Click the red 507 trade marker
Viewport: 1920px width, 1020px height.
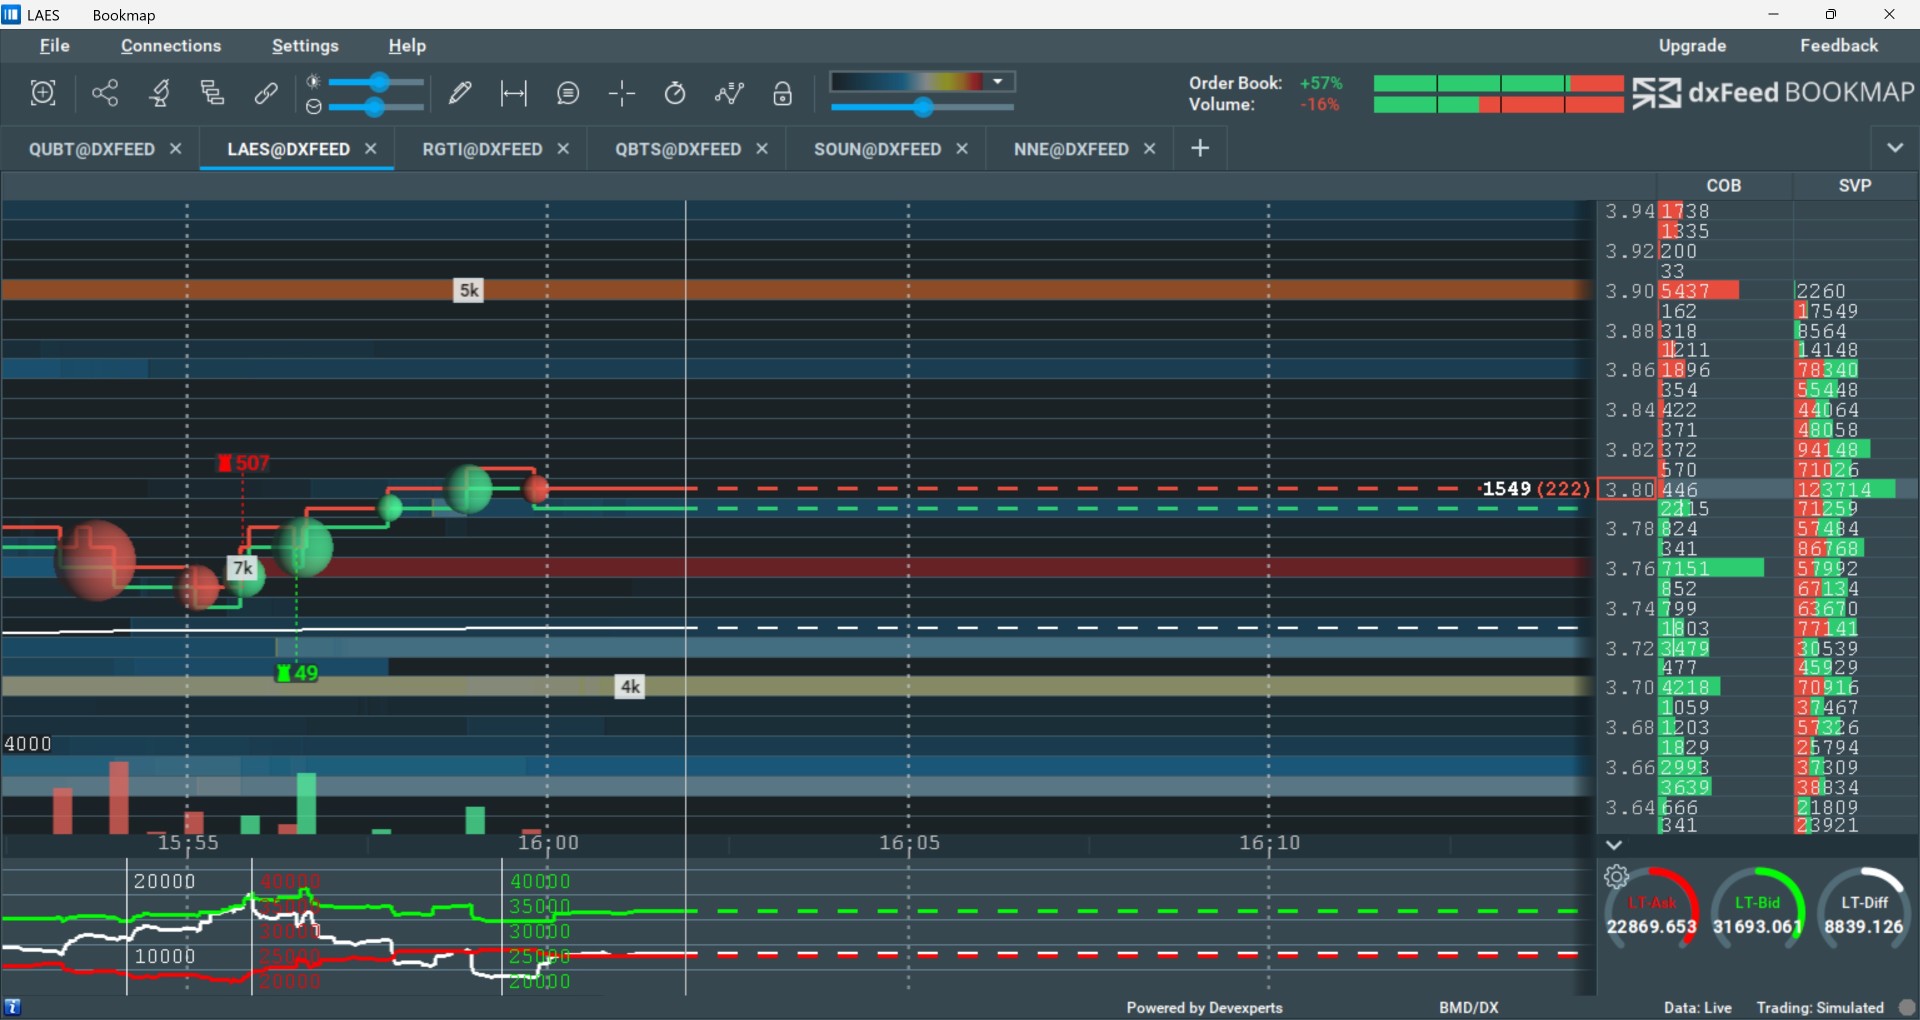tap(244, 463)
